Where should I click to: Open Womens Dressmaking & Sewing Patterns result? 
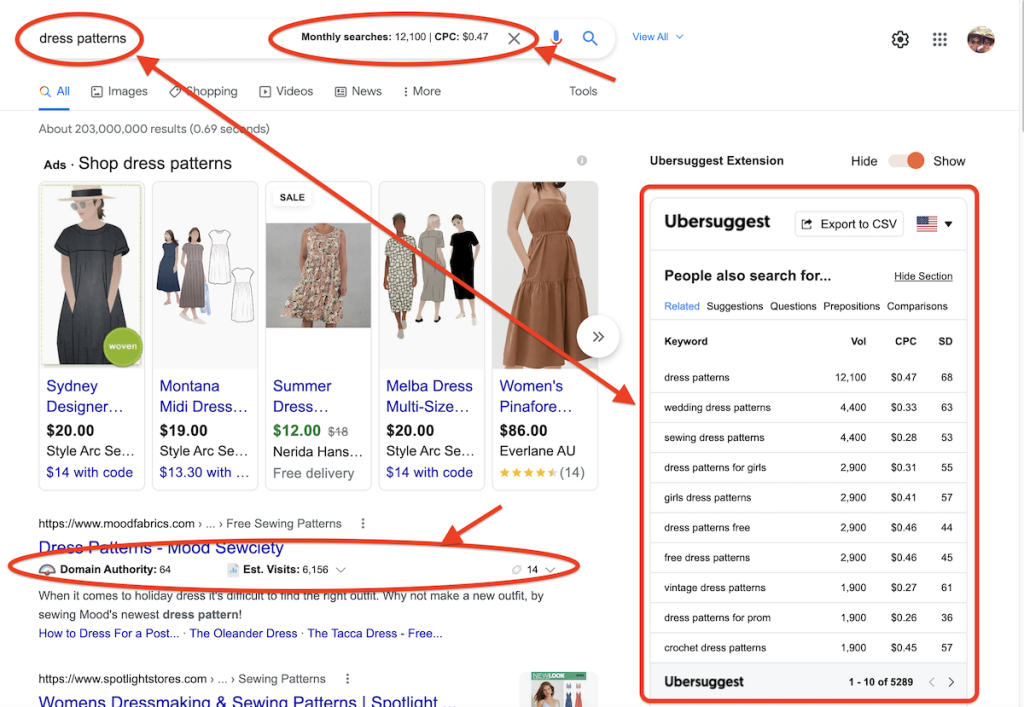pyautogui.click(x=248, y=700)
